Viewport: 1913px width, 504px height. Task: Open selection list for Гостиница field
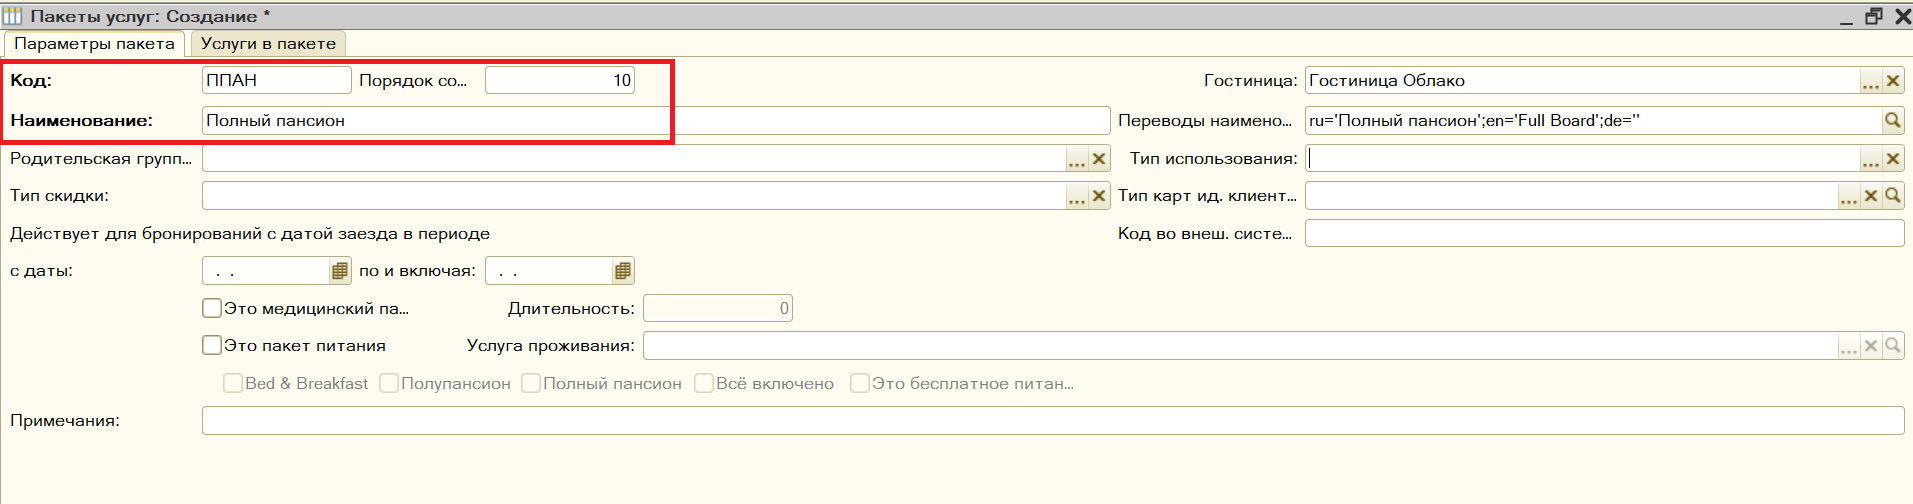pyautogui.click(x=1870, y=81)
